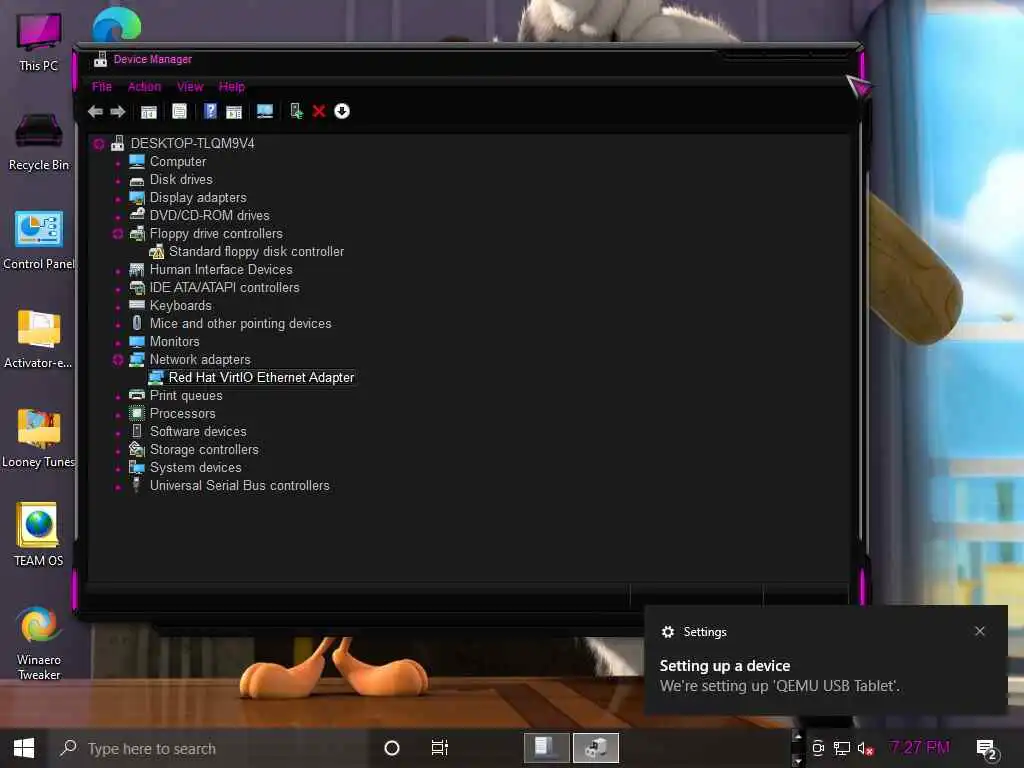Select the Software devices row
The image size is (1024, 768).
[x=198, y=432]
